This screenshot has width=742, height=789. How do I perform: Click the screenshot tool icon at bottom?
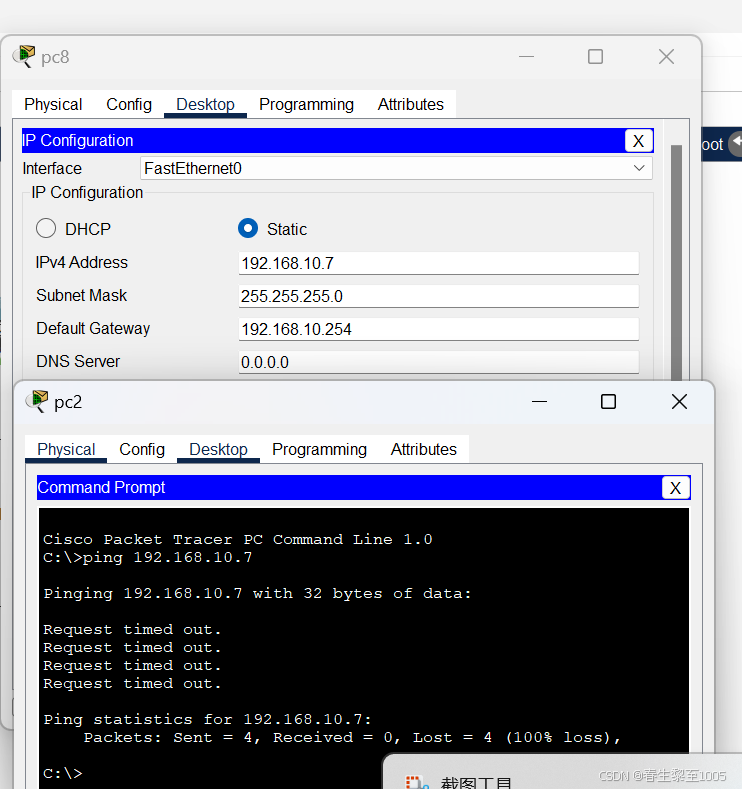(417, 782)
